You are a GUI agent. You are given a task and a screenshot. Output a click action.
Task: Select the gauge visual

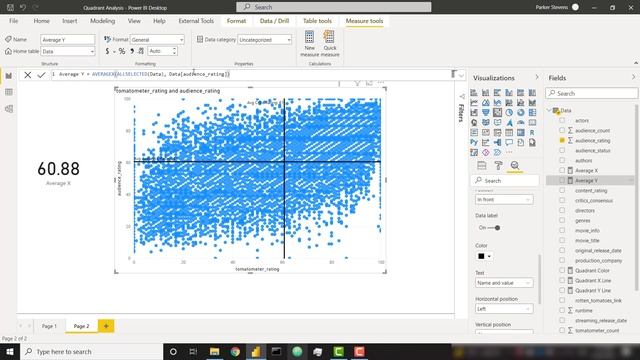521,122
